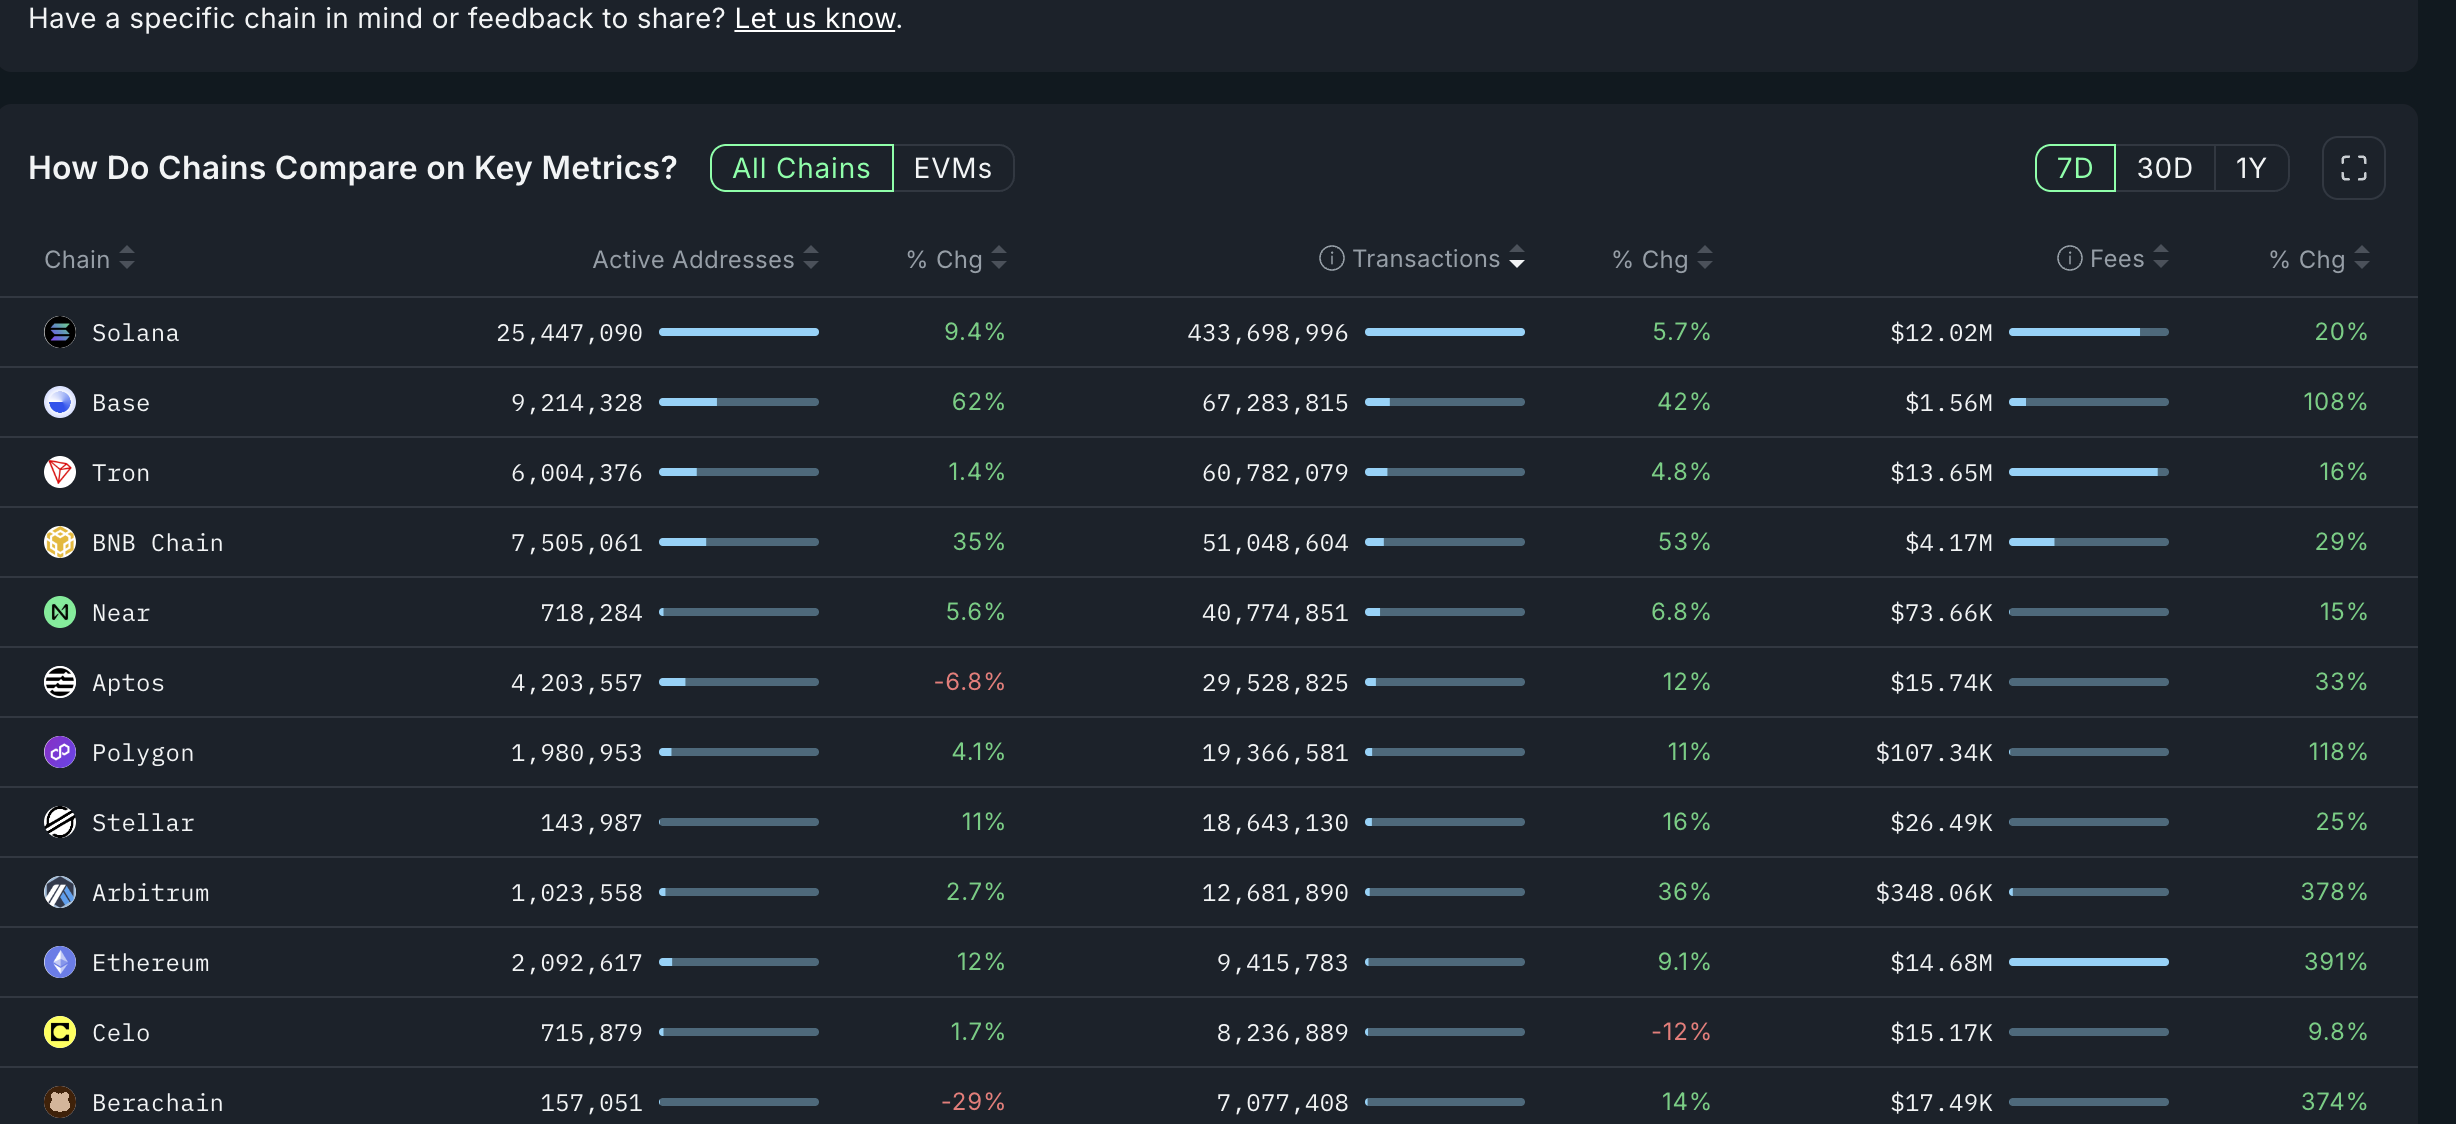This screenshot has height=1124, width=2456.
Task: Open the Let us know link
Action: pos(814,19)
